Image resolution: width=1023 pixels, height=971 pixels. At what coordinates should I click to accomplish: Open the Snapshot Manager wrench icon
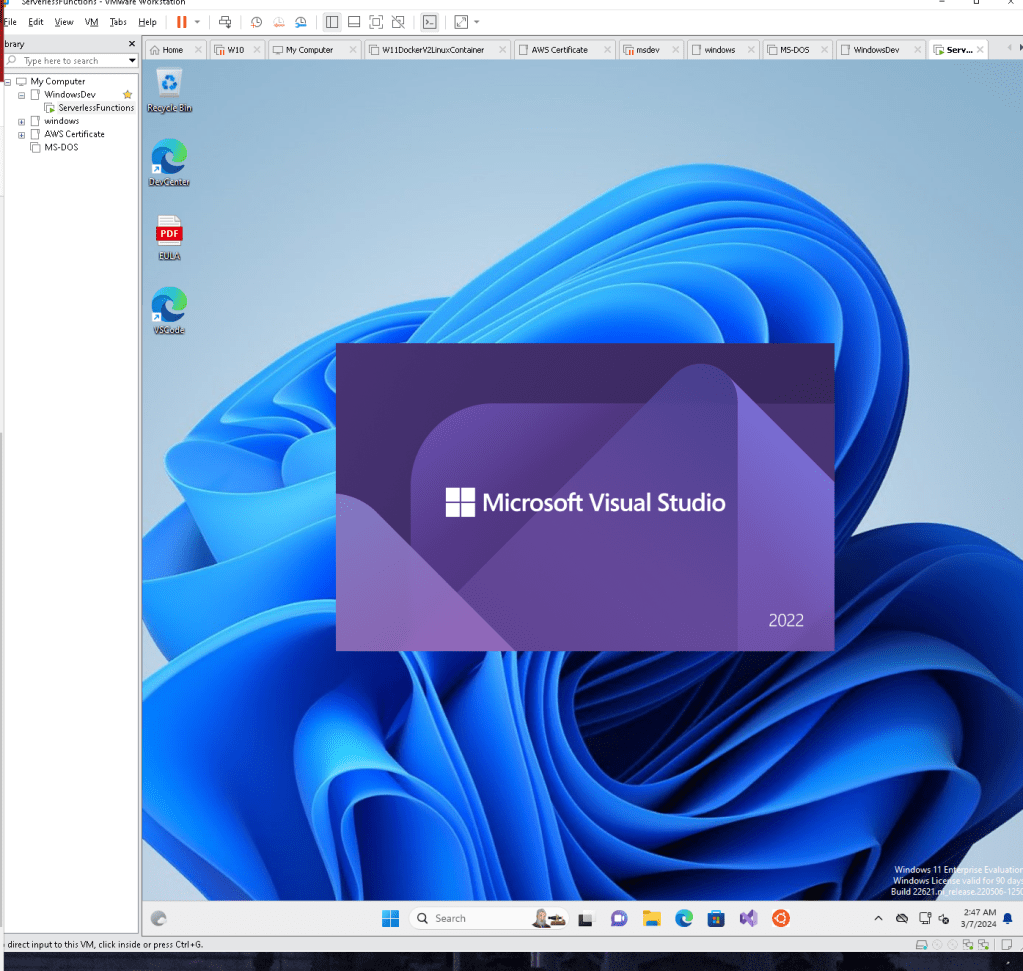pos(301,22)
